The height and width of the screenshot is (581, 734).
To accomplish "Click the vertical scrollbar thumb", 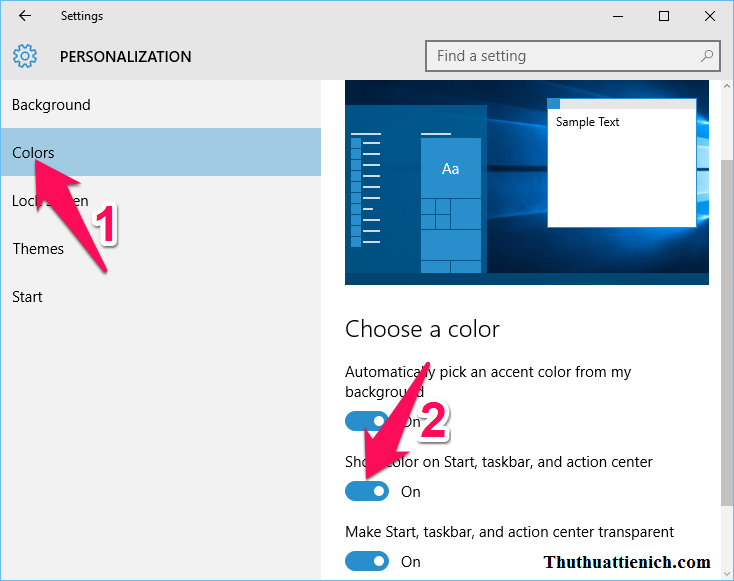I will (727, 332).
